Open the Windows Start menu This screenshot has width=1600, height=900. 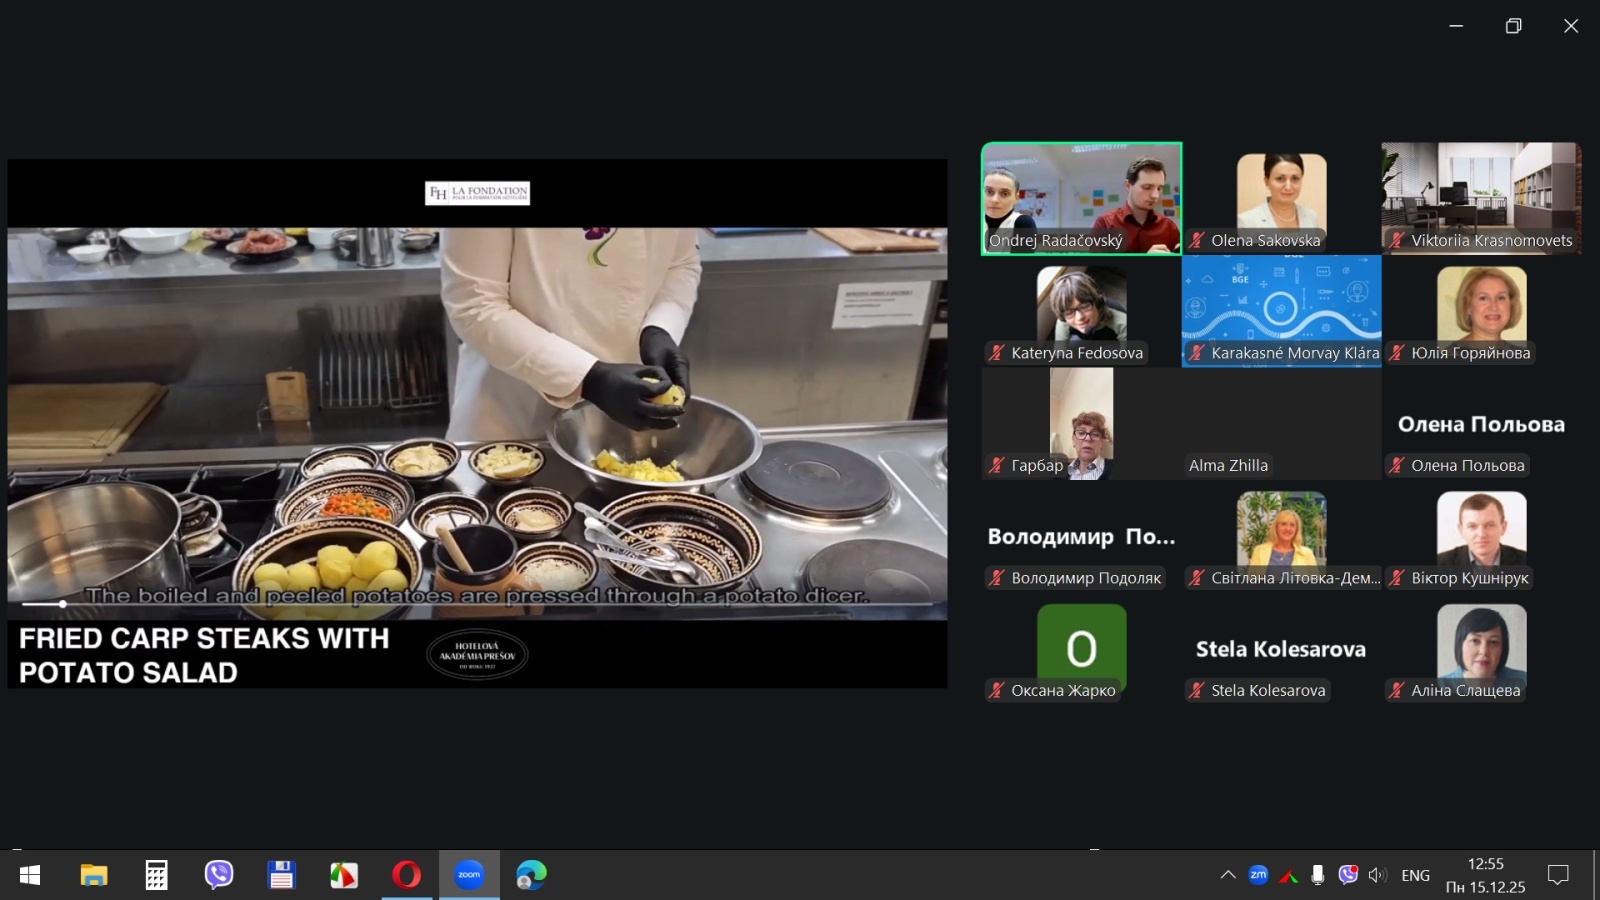coord(30,875)
